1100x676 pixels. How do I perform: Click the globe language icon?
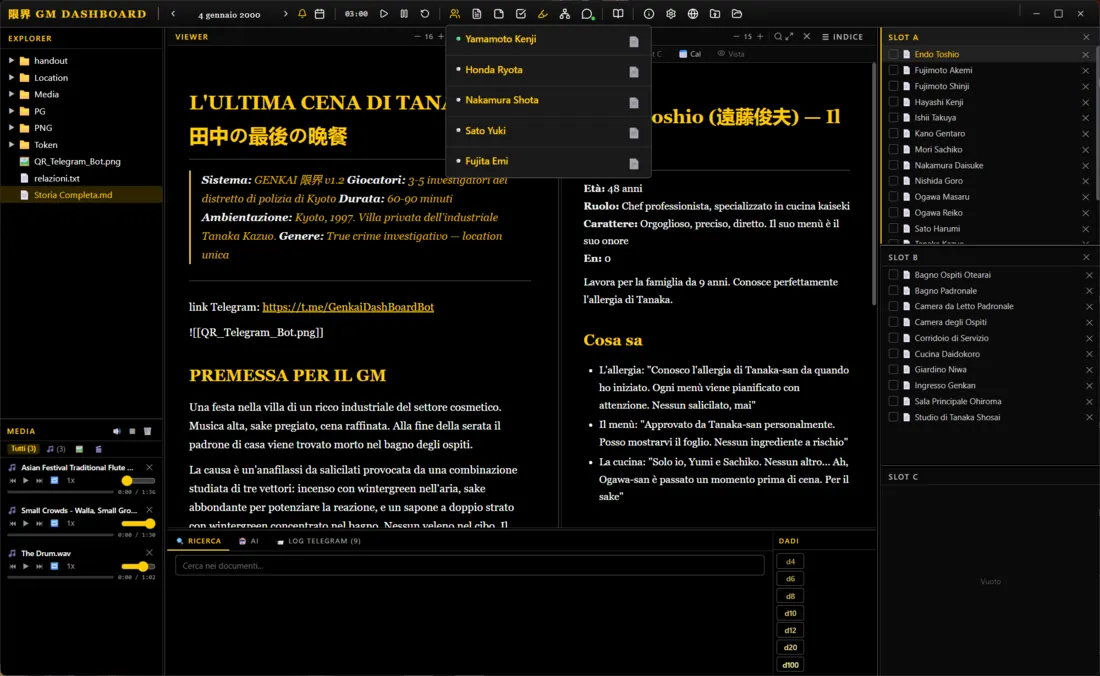[x=693, y=14]
